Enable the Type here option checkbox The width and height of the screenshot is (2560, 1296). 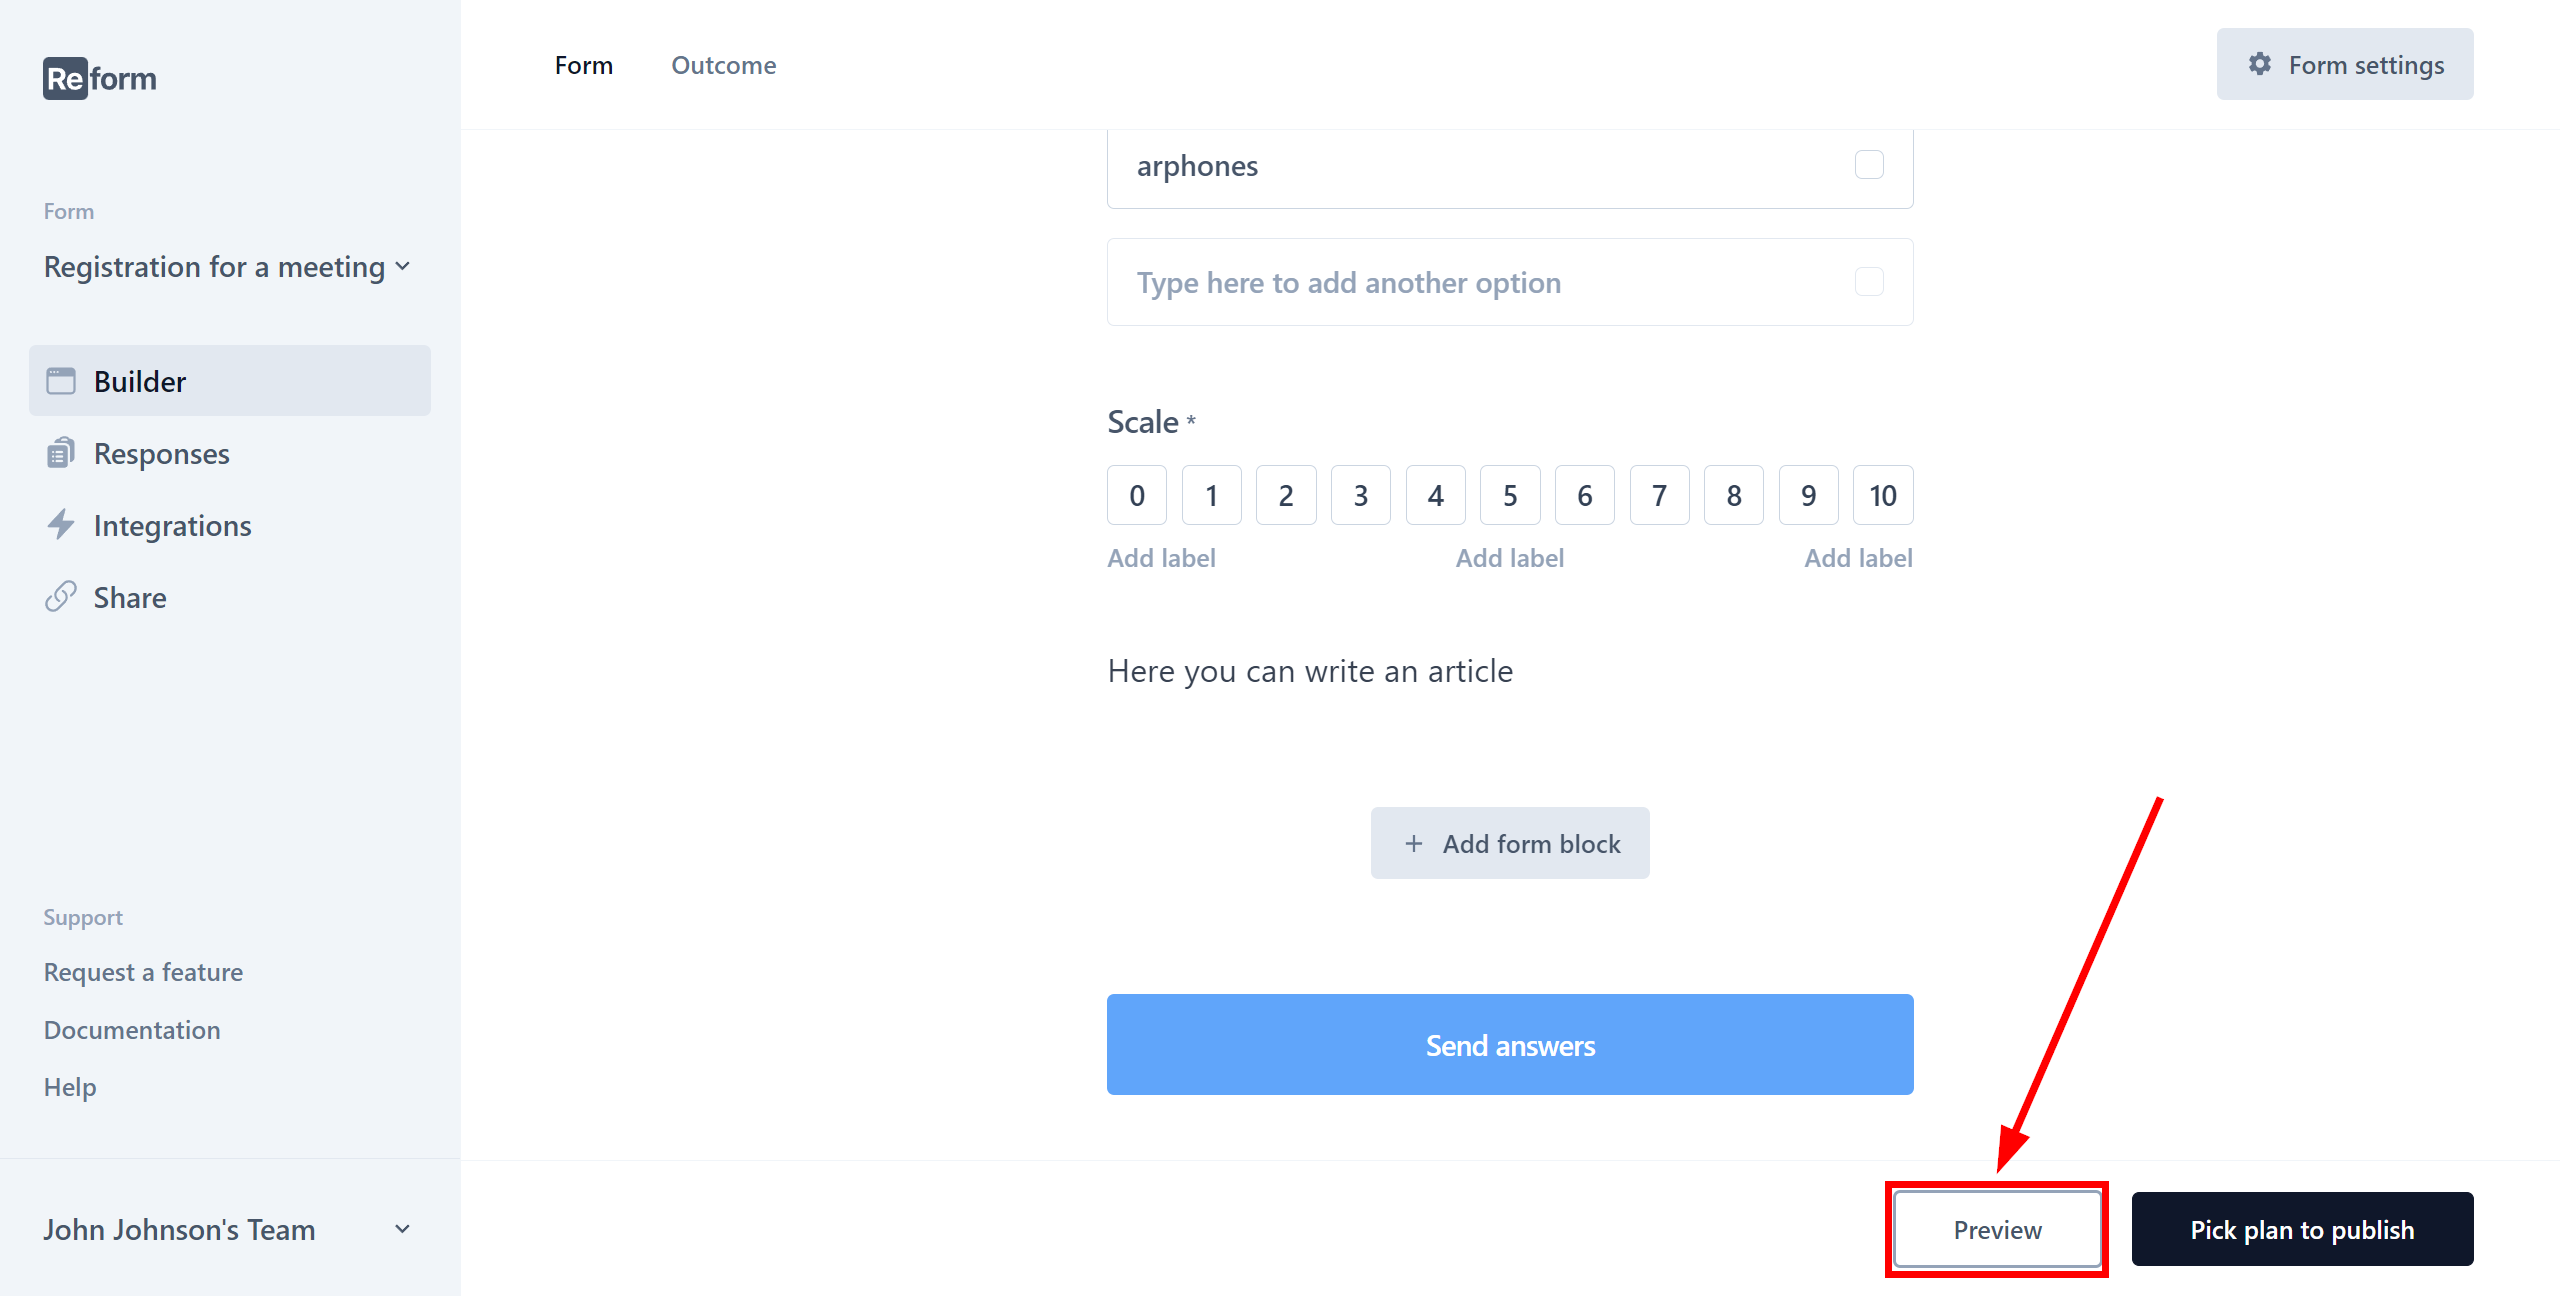(x=1871, y=281)
